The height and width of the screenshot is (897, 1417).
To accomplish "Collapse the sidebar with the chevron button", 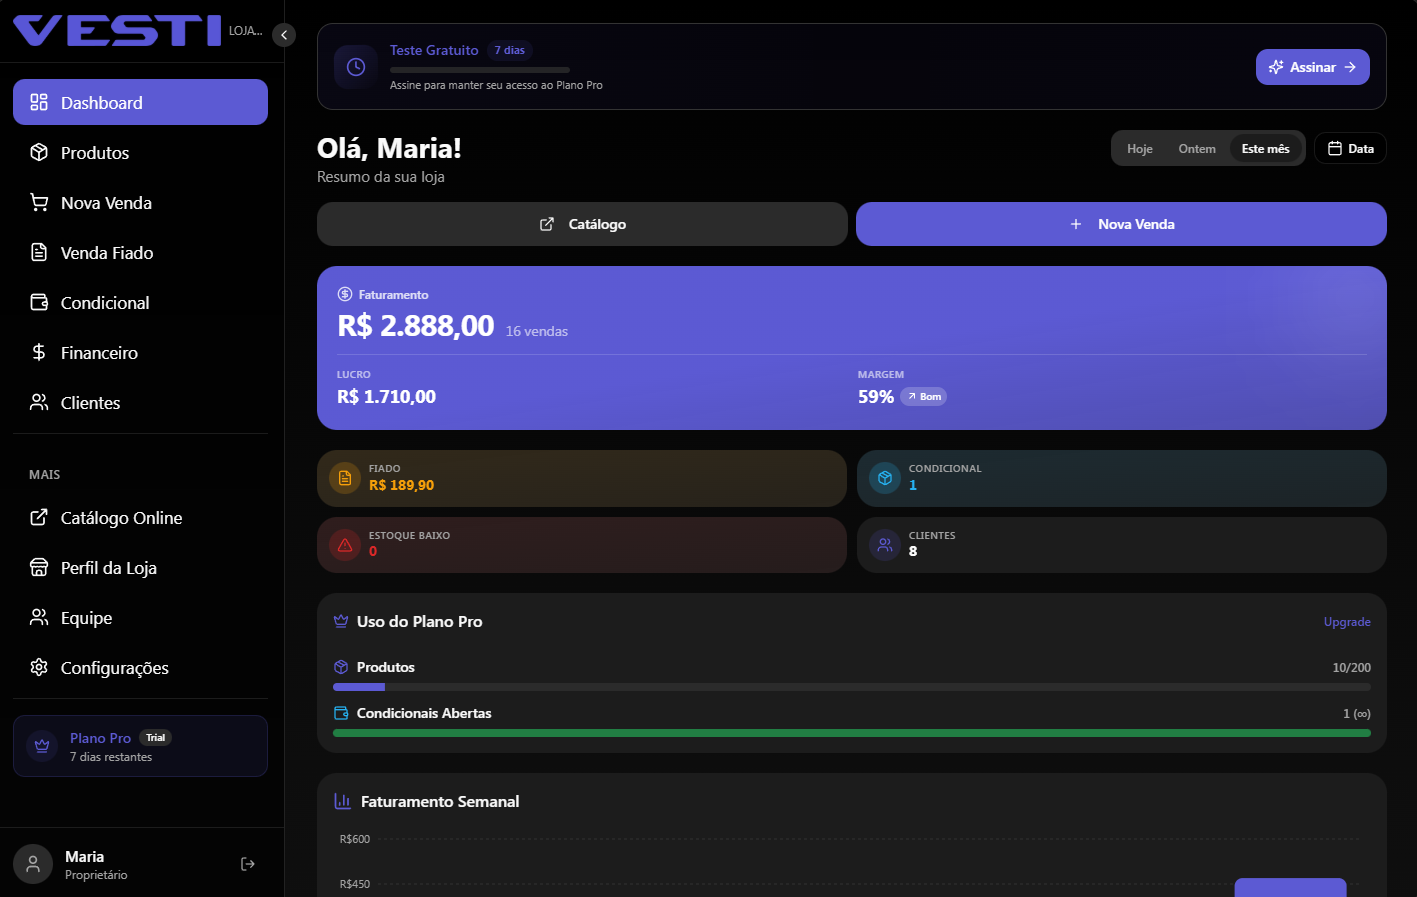I will click(x=284, y=36).
